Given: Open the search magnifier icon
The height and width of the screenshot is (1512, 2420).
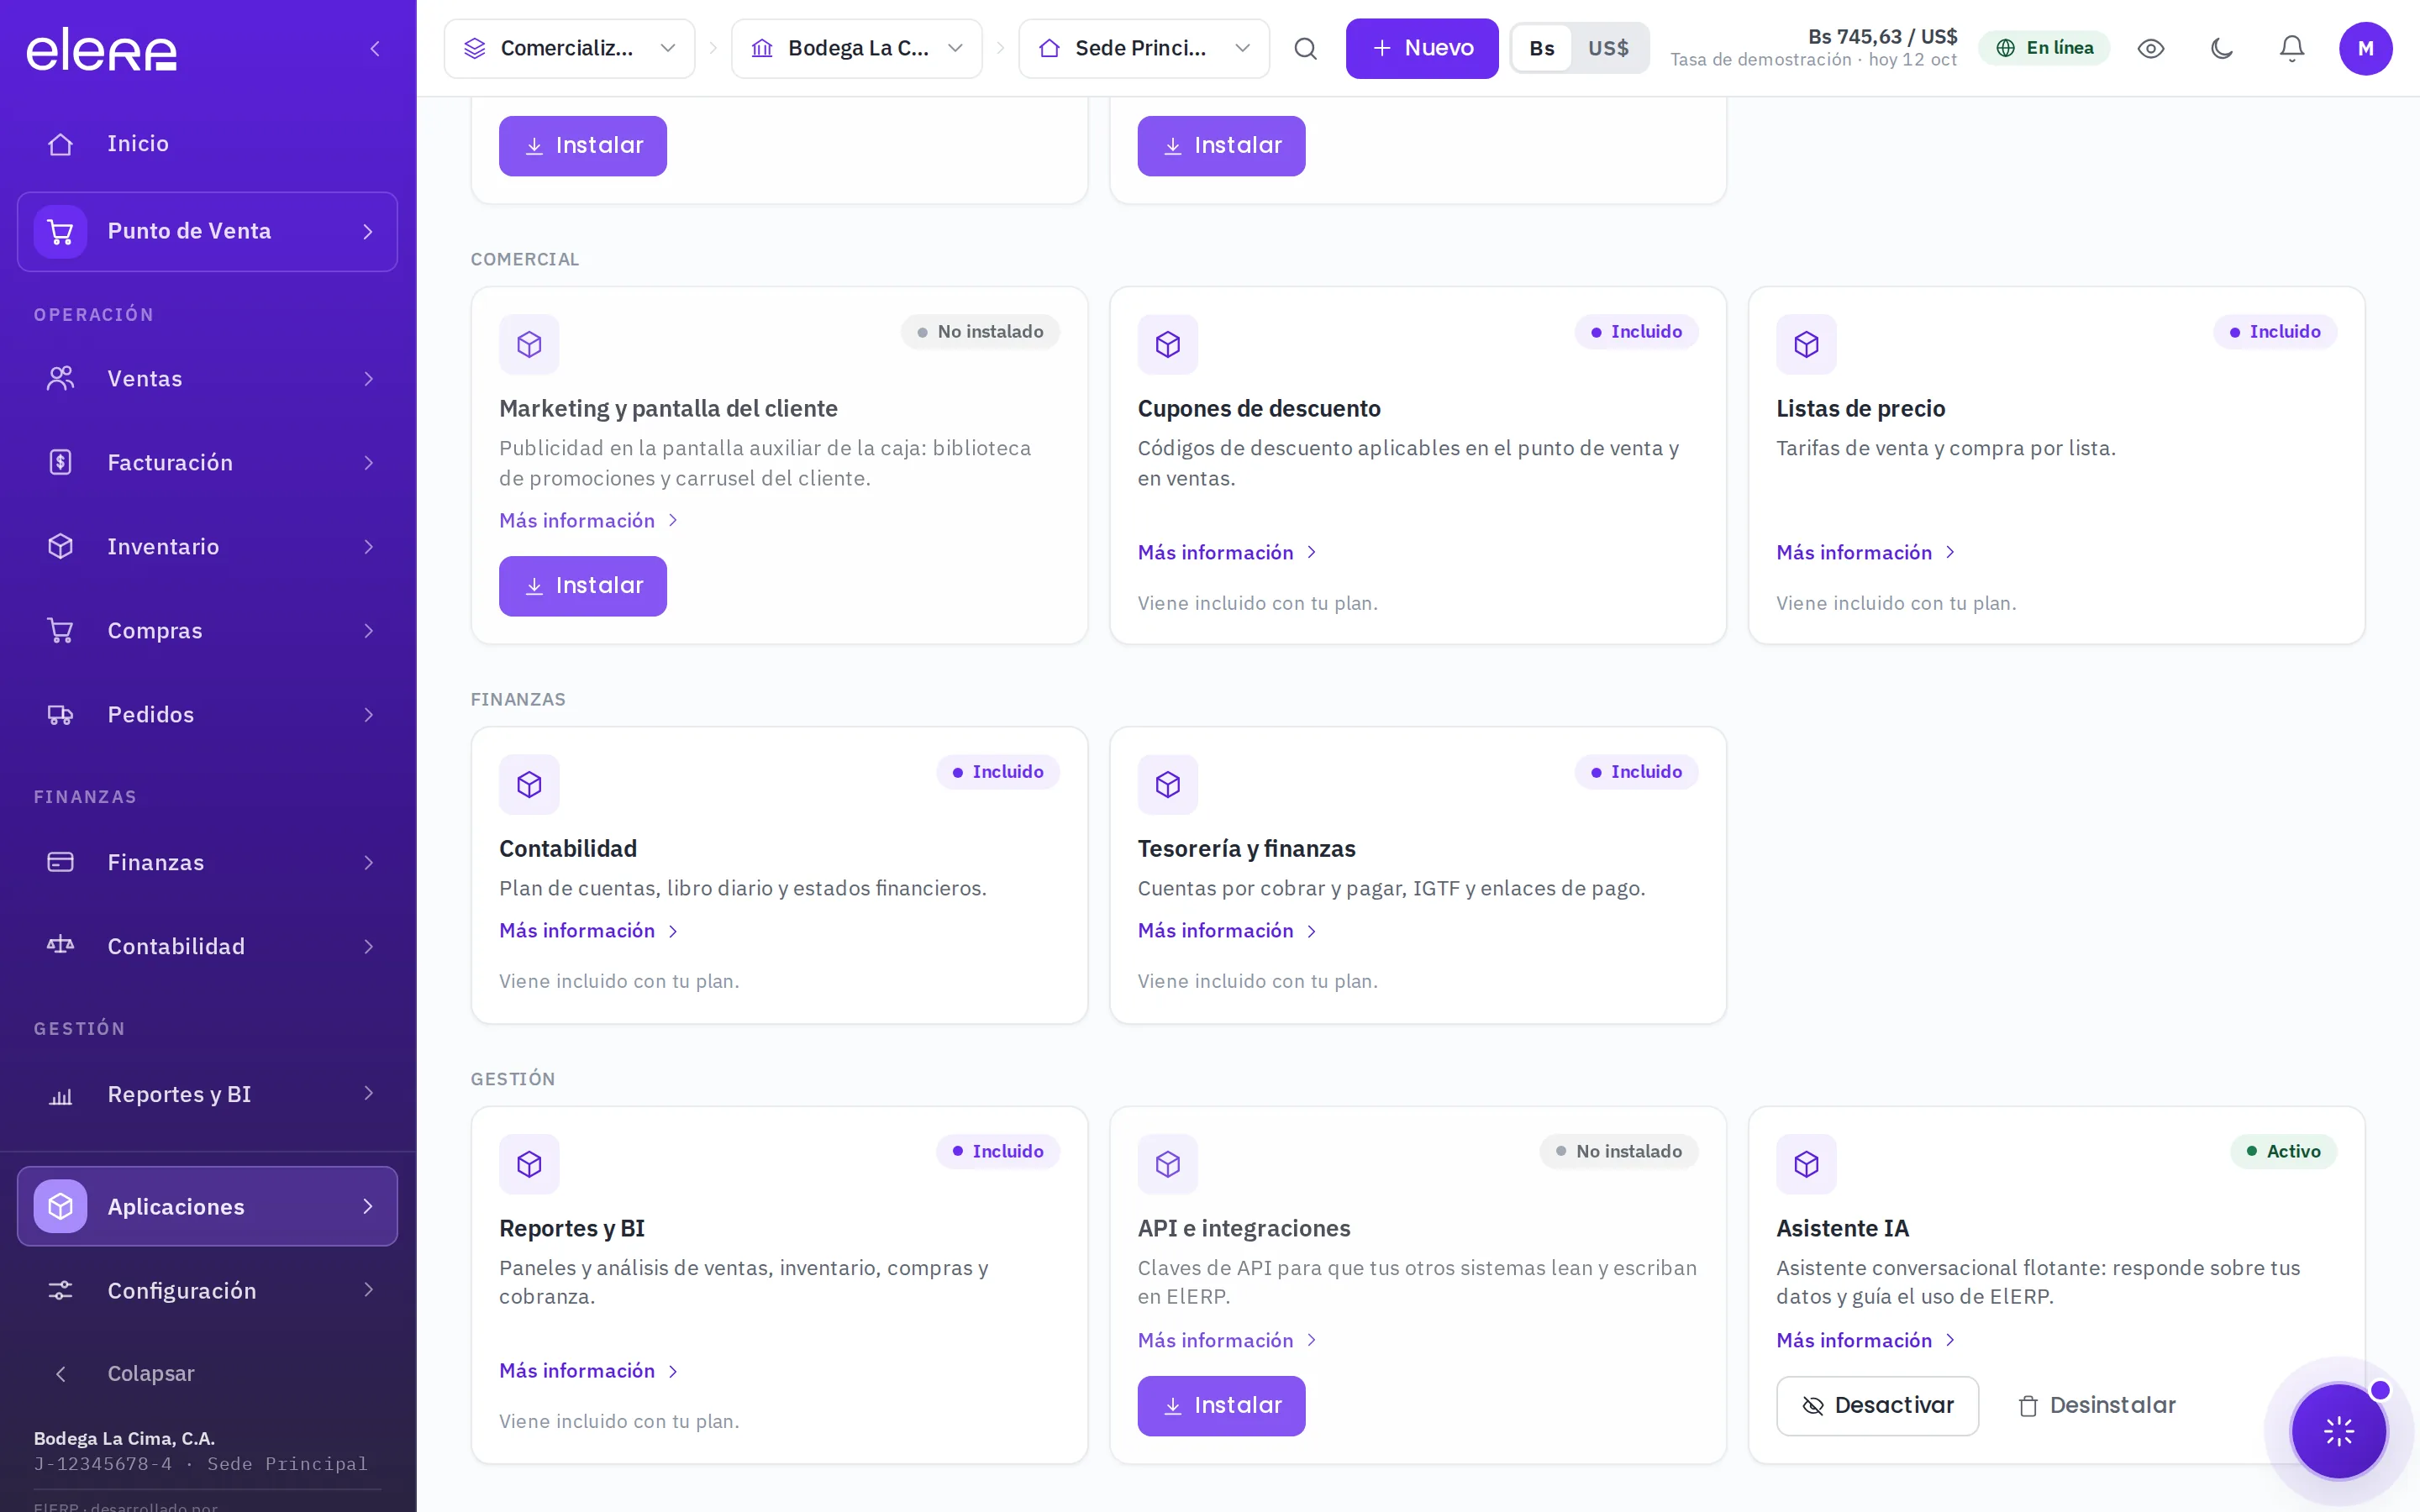Looking at the screenshot, I should [x=1305, y=48].
